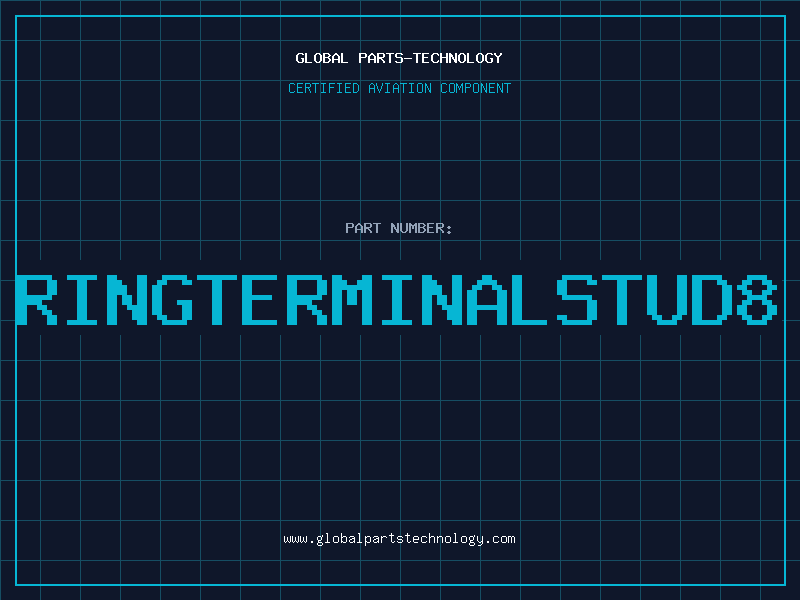Screen dimensions: 800x600
Task: Select the RINGTERMINALSTUD8 part number text
Action: pyautogui.click(x=396, y=299)
